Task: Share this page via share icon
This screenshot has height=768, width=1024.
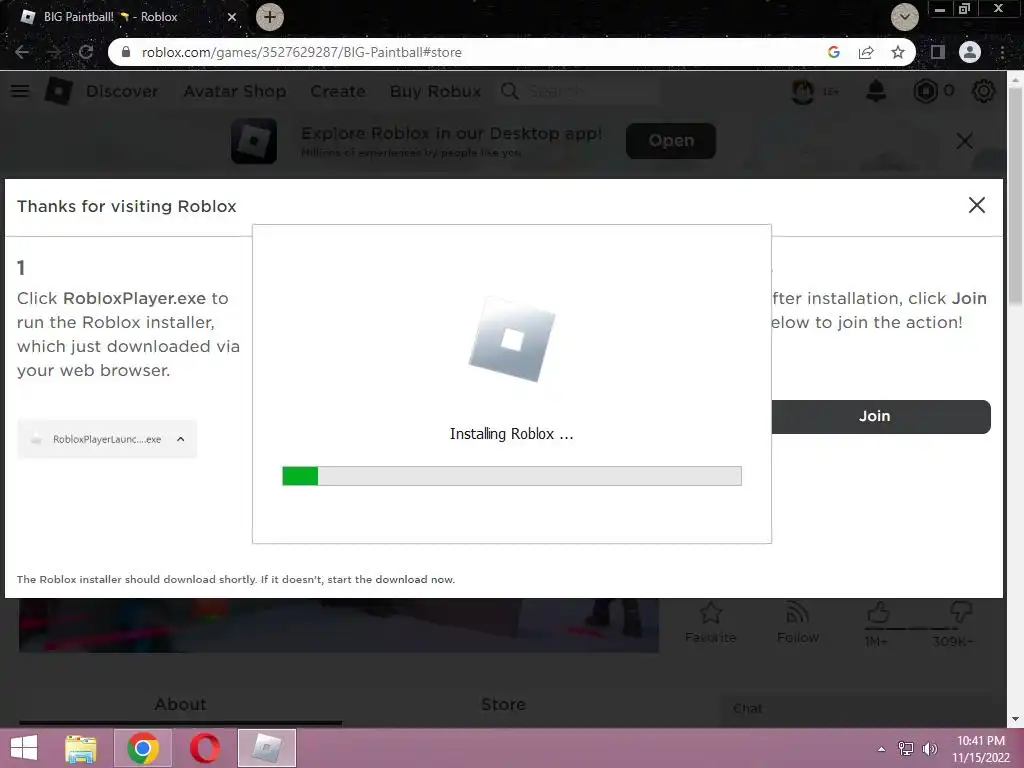Action: click(x=866, y=52)
